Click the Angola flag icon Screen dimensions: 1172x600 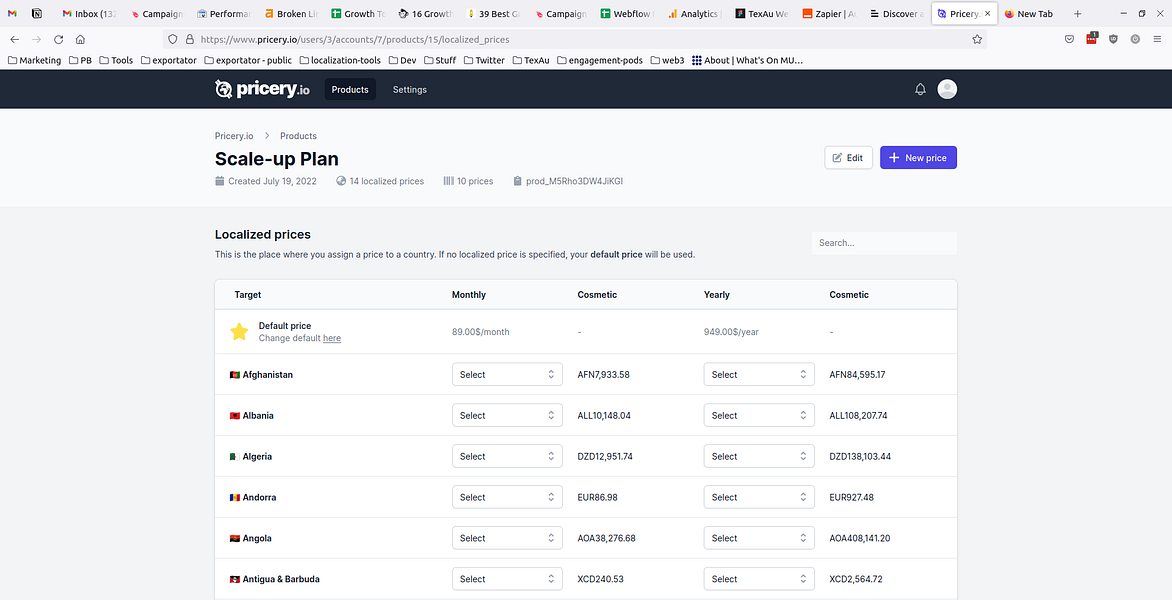235,538
